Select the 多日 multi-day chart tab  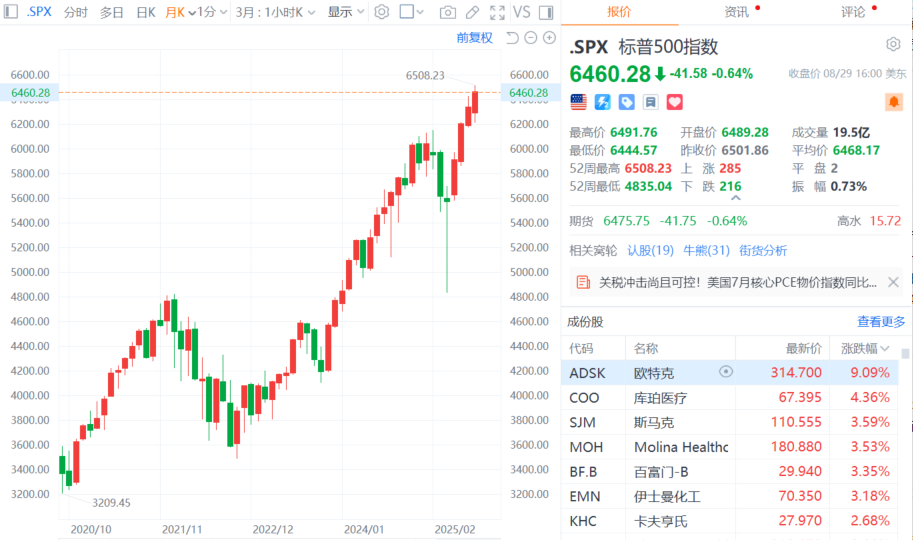[x=111, y=12]
